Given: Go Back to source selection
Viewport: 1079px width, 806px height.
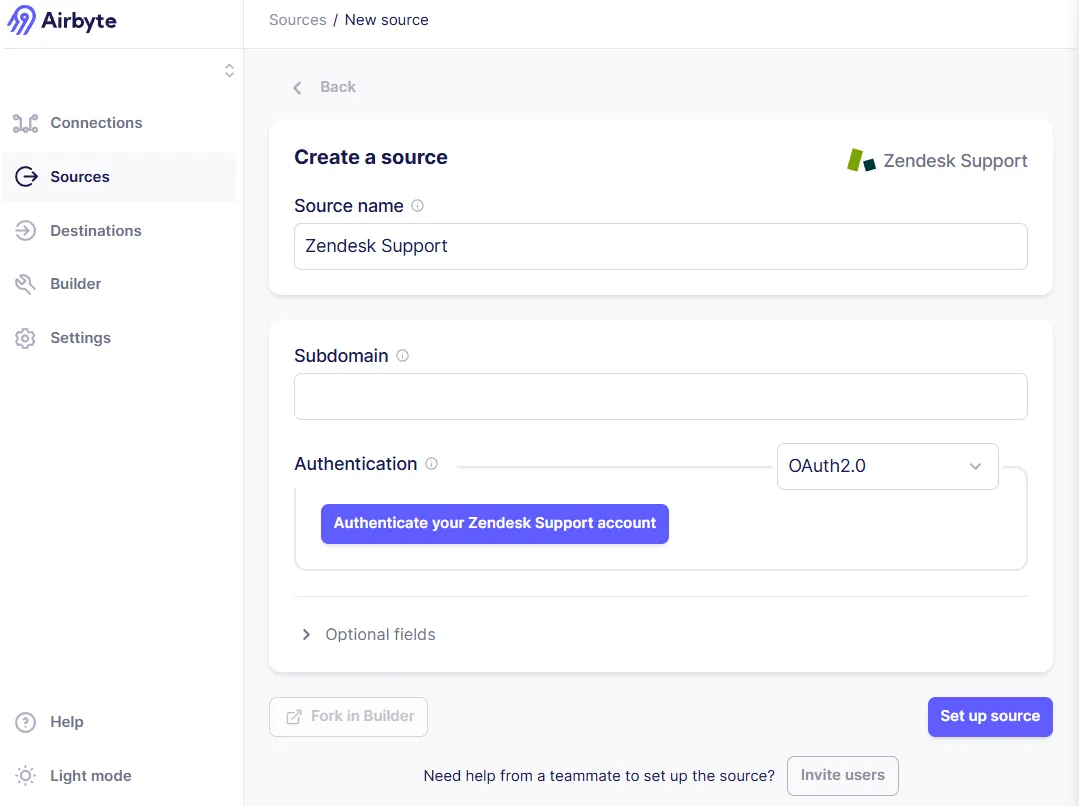Looking at the screenshot, I should (x=338, y=87).
